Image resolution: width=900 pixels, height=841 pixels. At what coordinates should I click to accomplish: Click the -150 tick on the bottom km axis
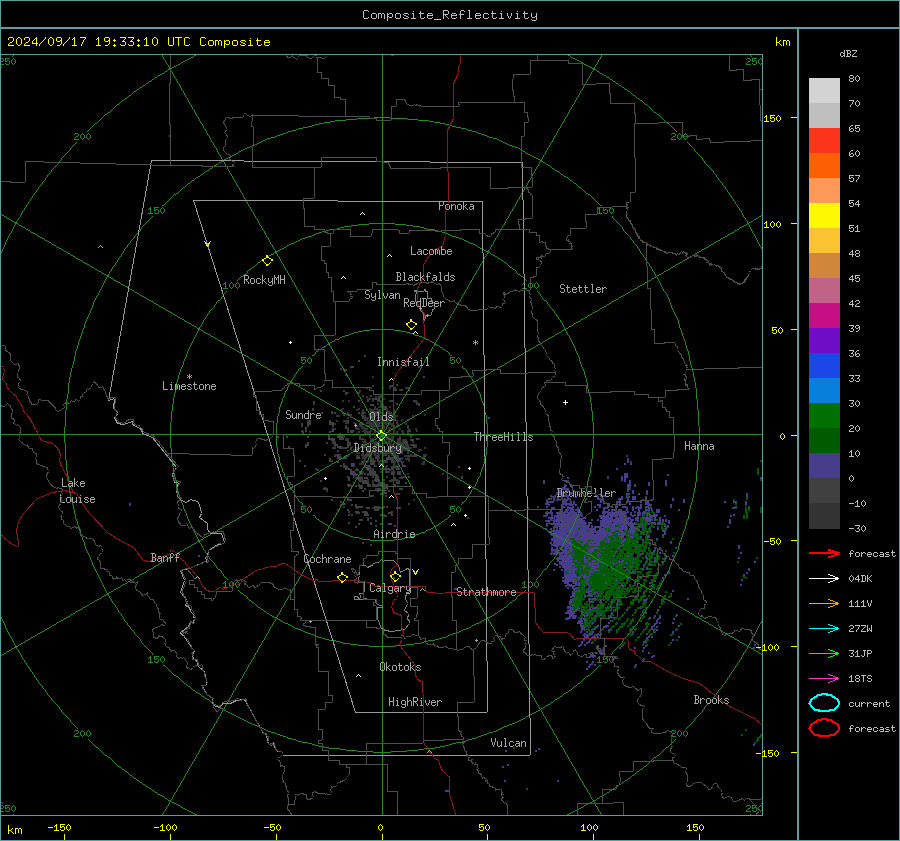pos(59,827)
